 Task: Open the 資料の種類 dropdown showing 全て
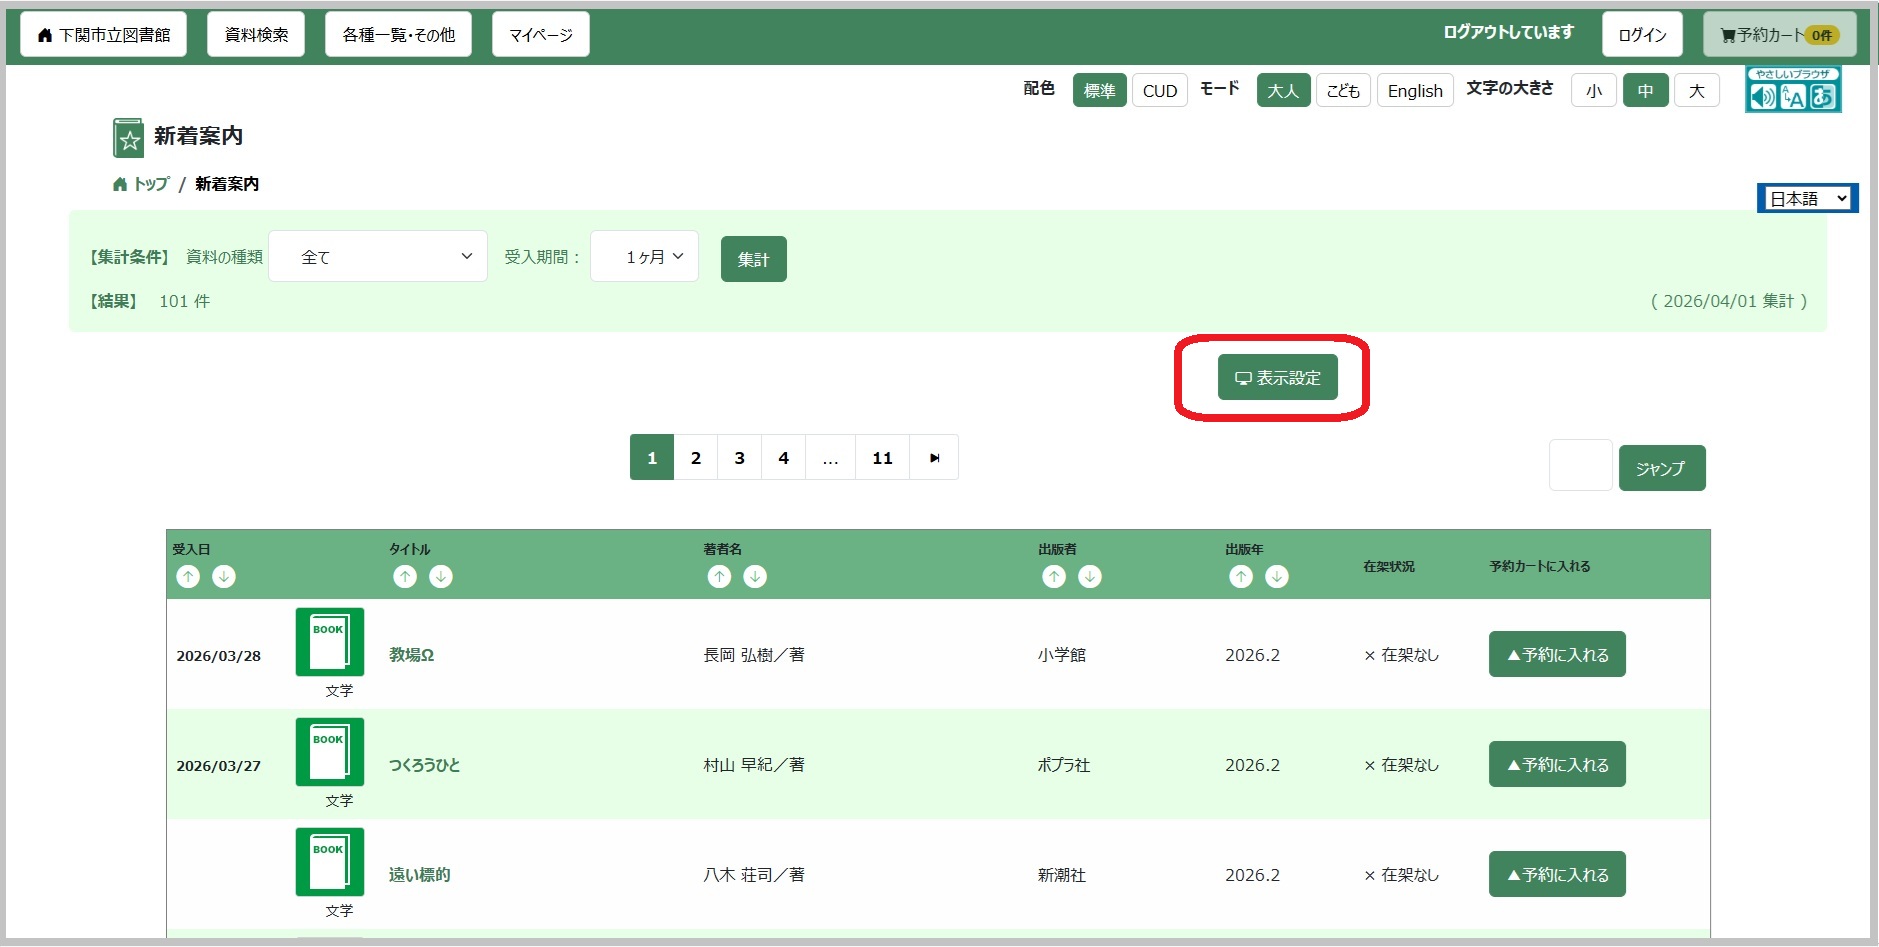[377, 256]
